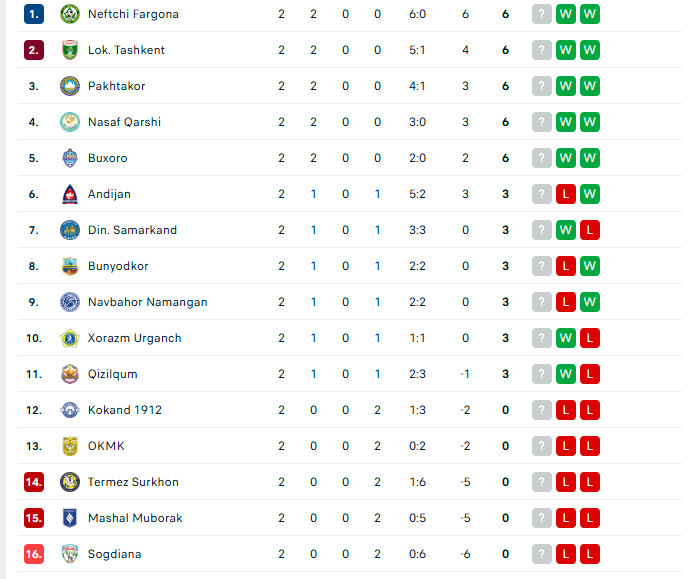
Task: Open the Xorazm Urganch team link
Action: pyautogui.click(x=134, y=338)
